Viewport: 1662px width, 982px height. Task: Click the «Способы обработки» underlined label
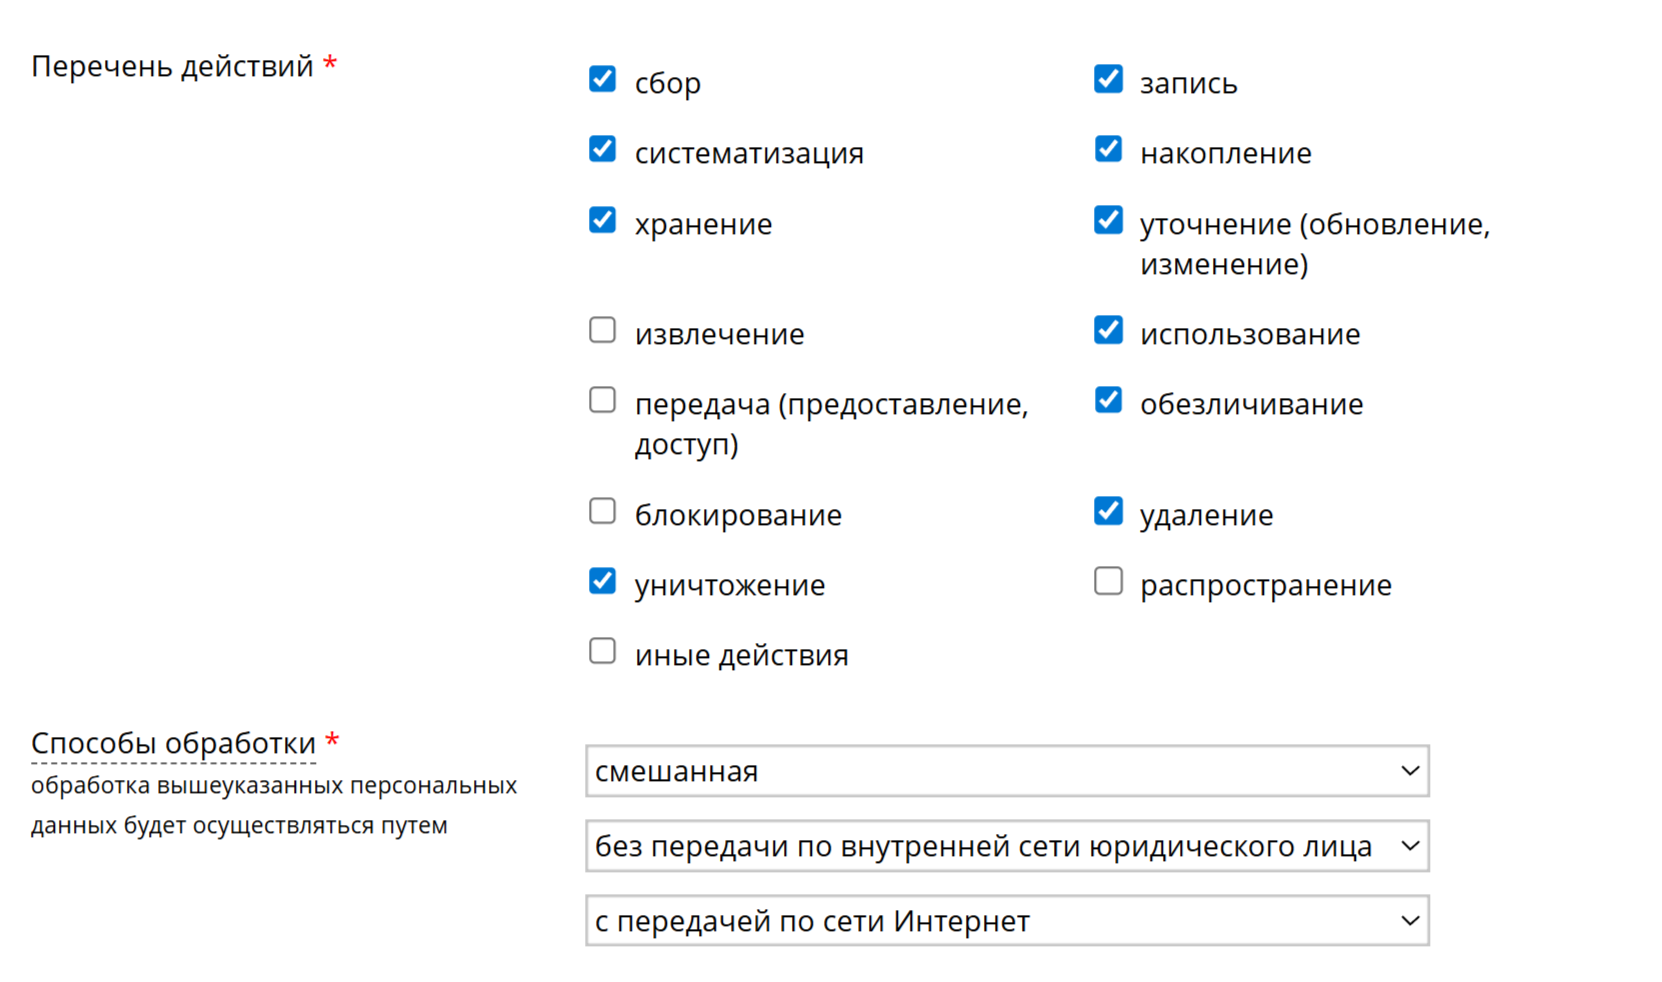173,743
